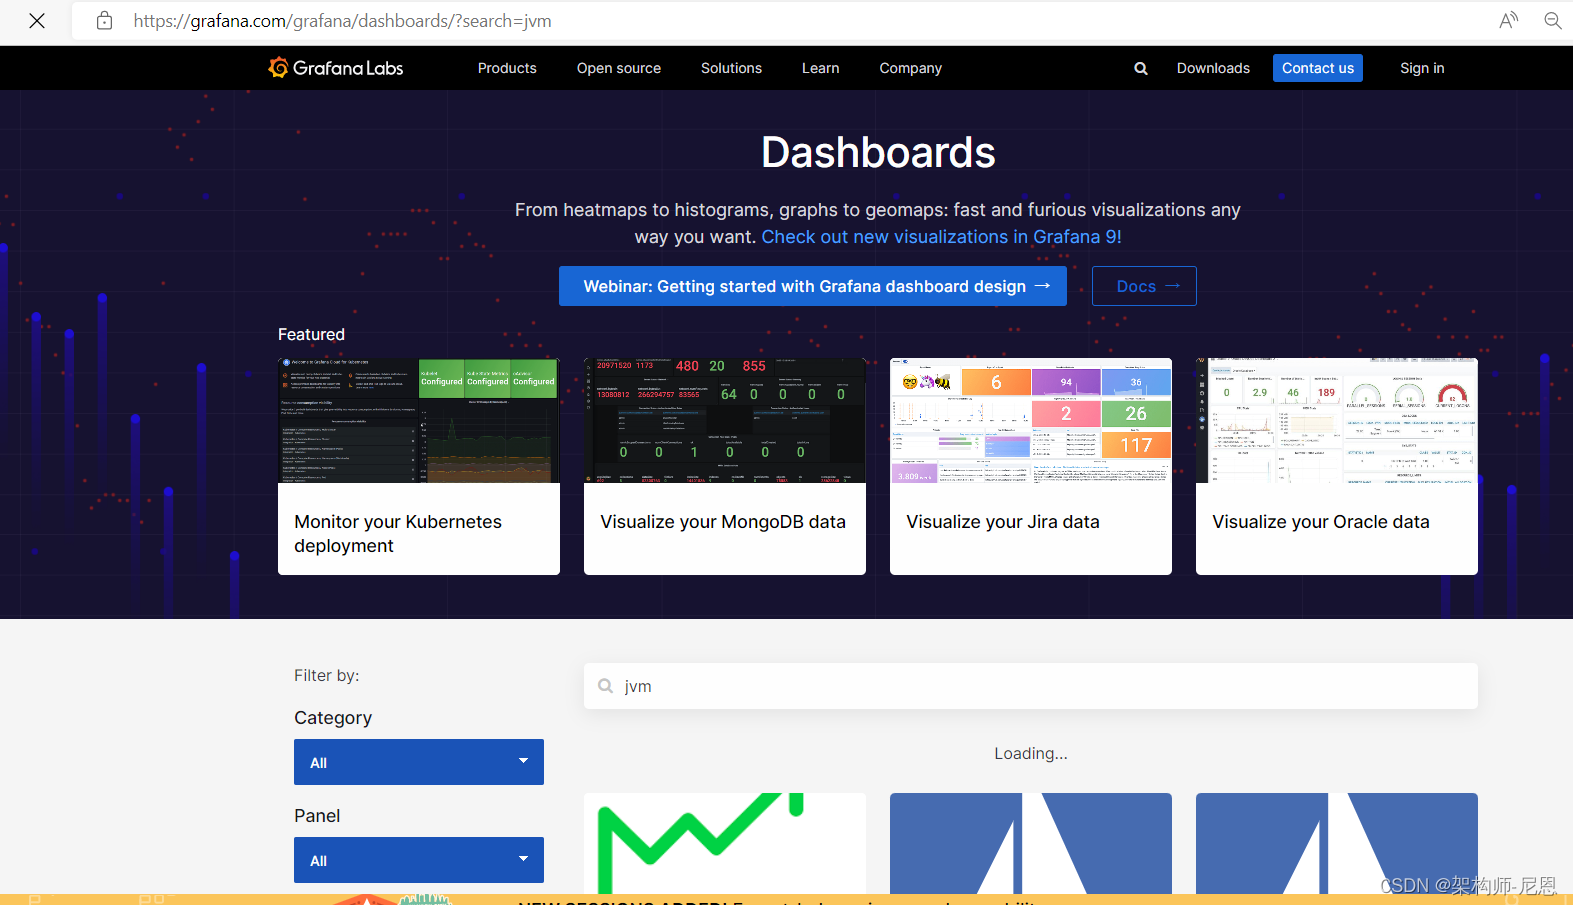
Task: Open the Grafana 9 visualizations link
Action: tap(941, 237)
